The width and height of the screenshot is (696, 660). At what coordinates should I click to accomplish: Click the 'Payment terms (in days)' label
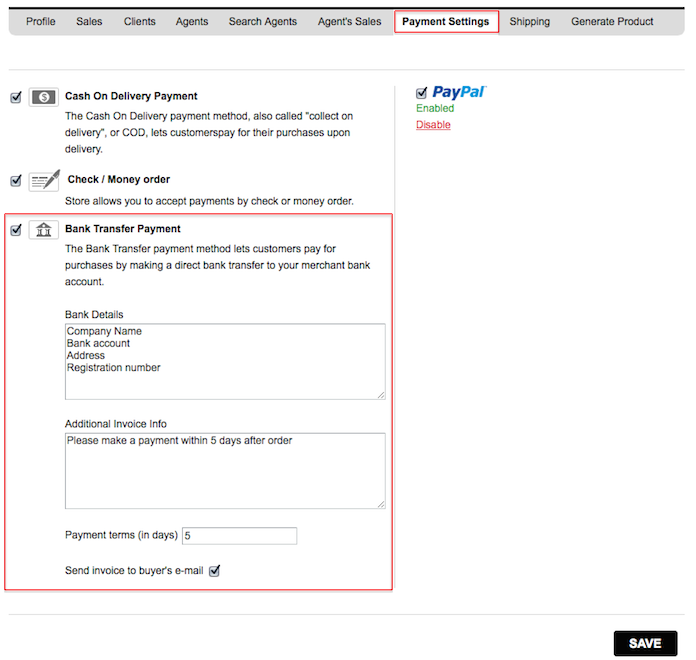[x=121, y=535]
